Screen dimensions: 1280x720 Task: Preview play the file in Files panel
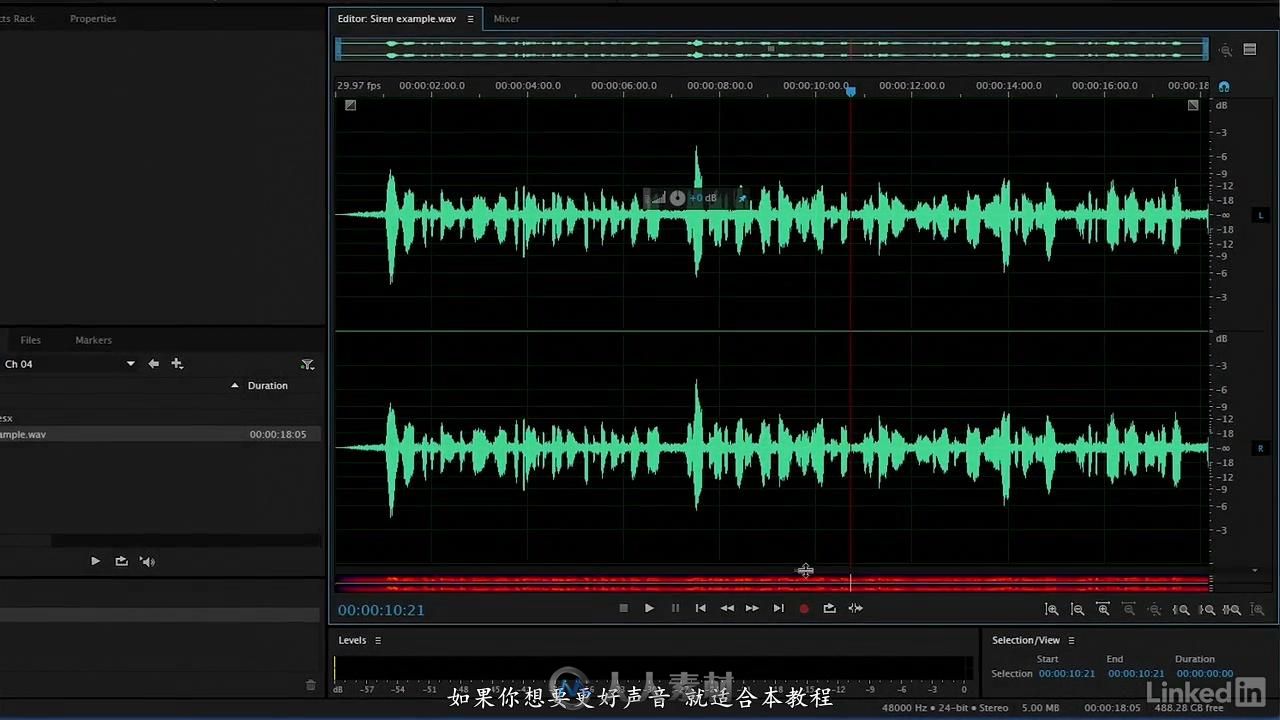95,562
